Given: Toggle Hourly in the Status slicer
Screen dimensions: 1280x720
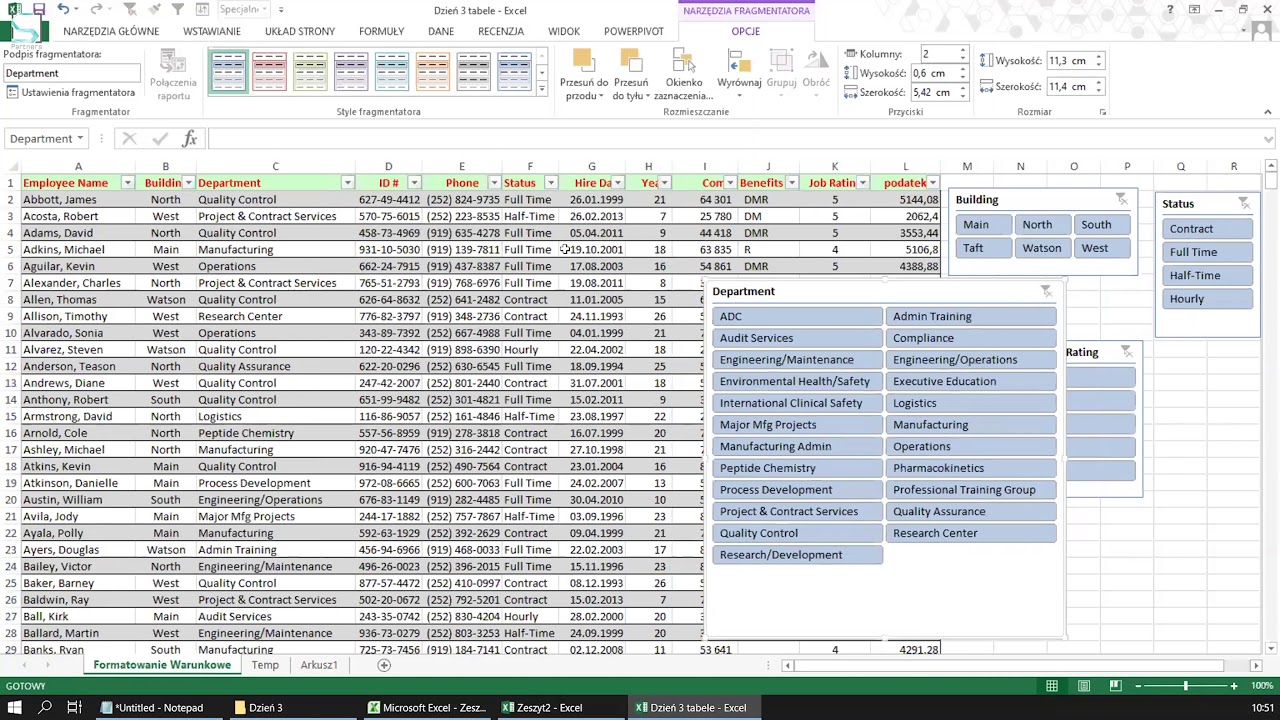Looking at the screenshot, I should point(1207,299).
